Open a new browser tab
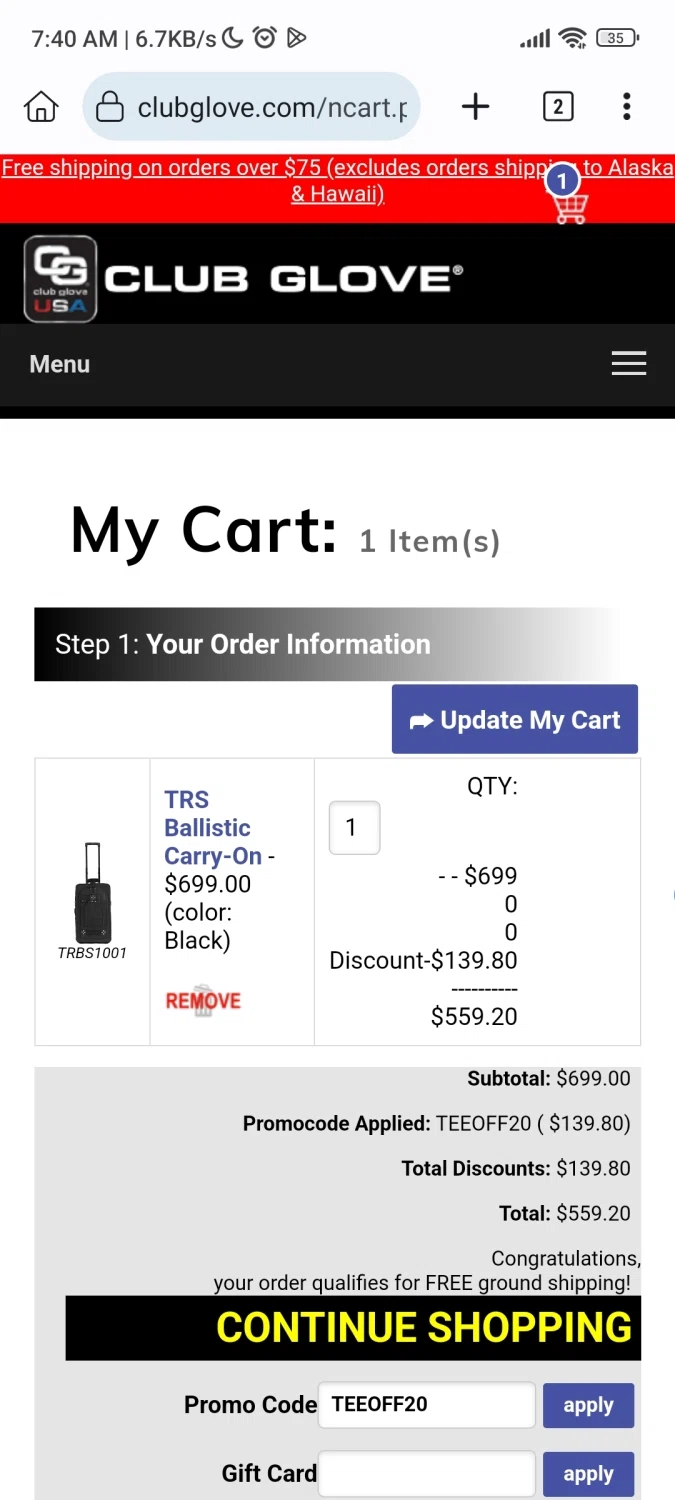Viewport: 675px width, 1500px height. [x=476, y=107]
